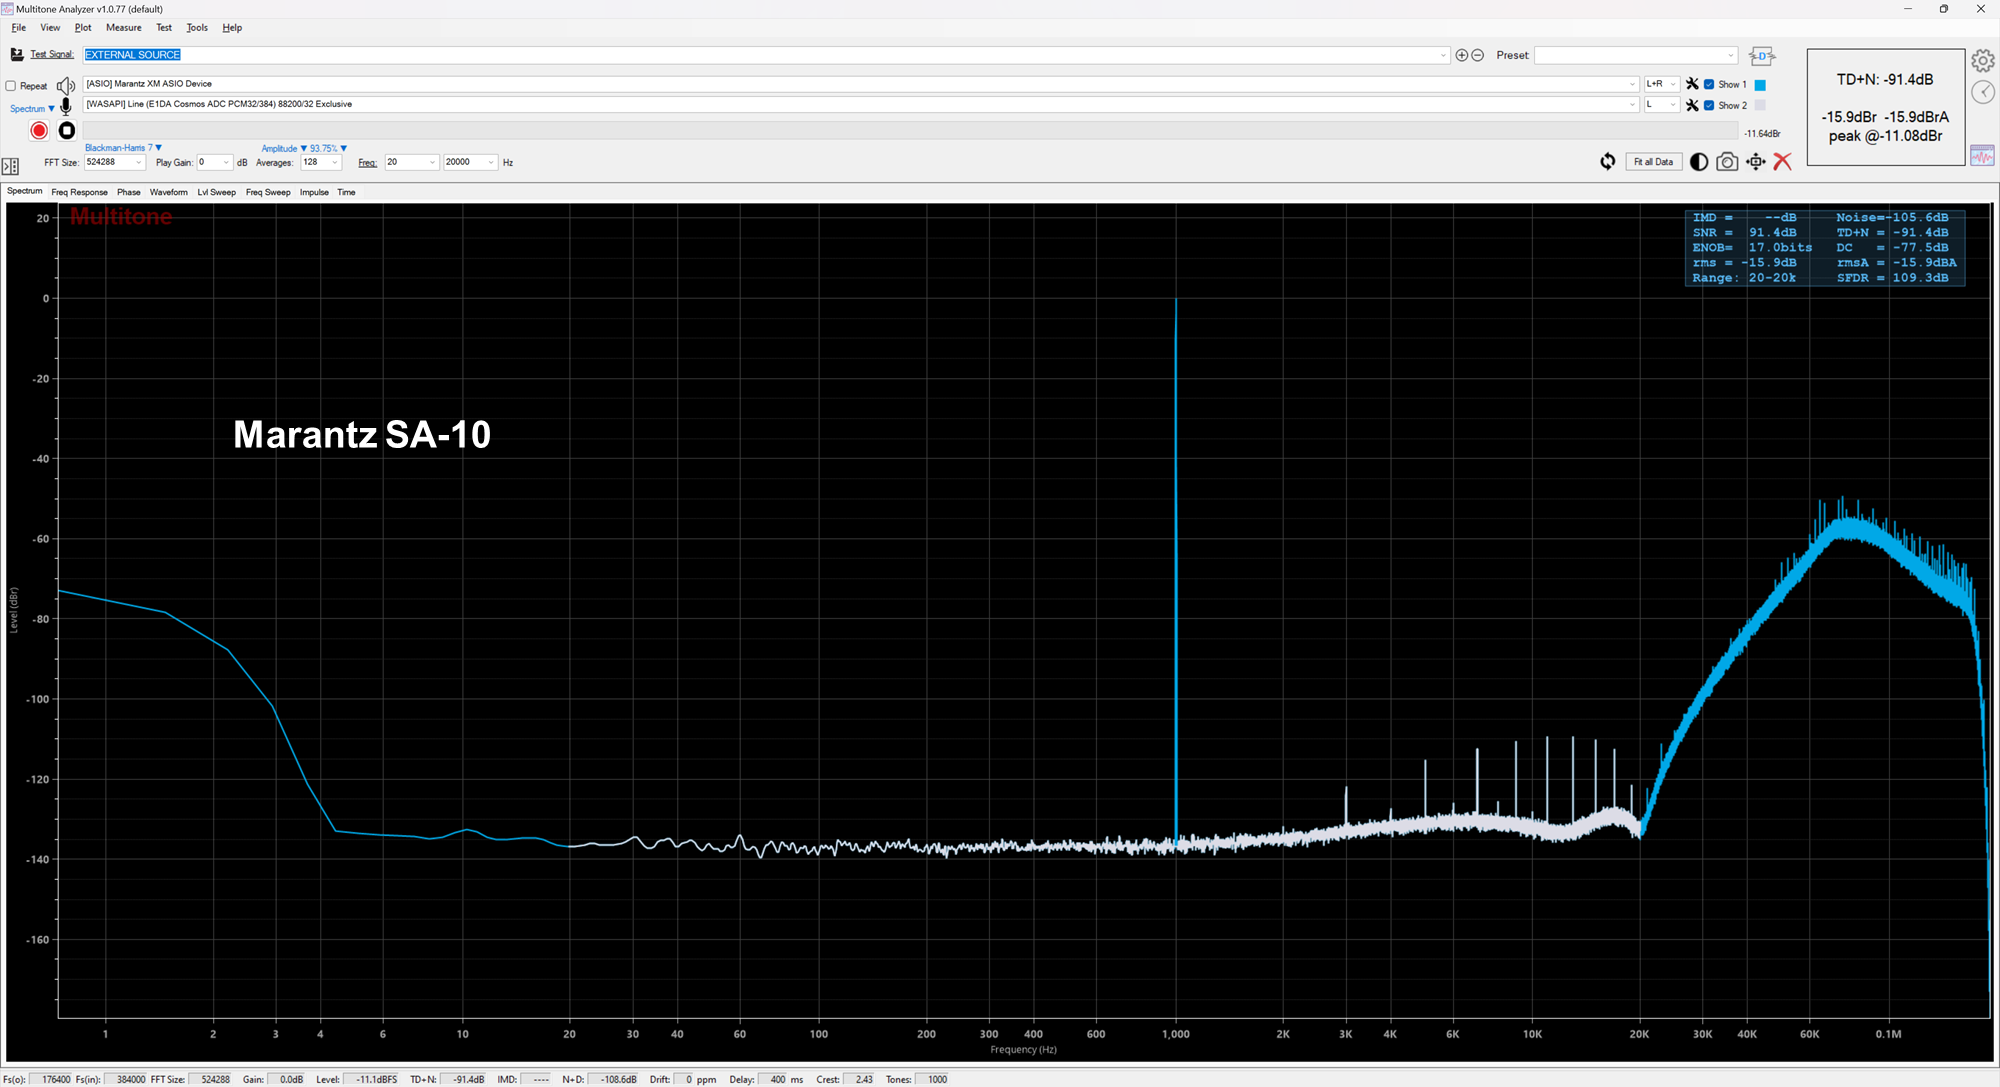
Task: Switch to the Waveform tab
Action: [x=169, y=192]
